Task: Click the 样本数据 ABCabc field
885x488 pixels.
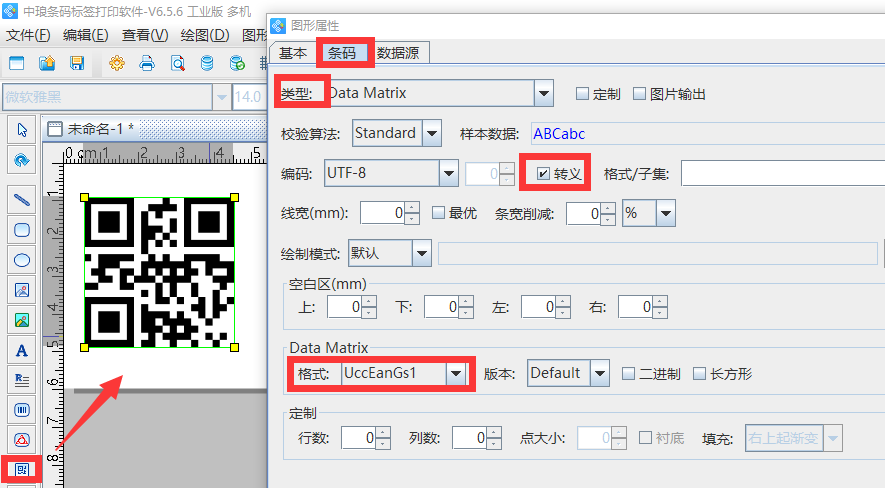Action: [x=708, y=134]
